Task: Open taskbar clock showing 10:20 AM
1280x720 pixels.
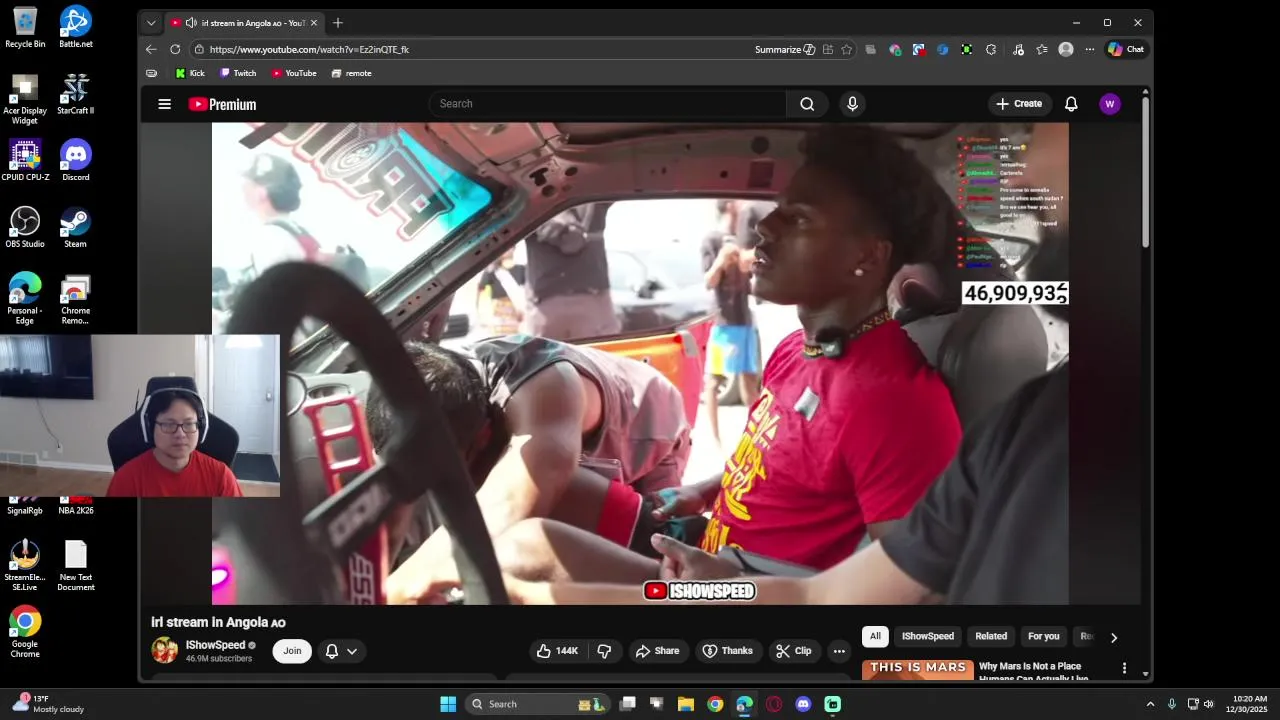Action: [x=1250, y=704]
